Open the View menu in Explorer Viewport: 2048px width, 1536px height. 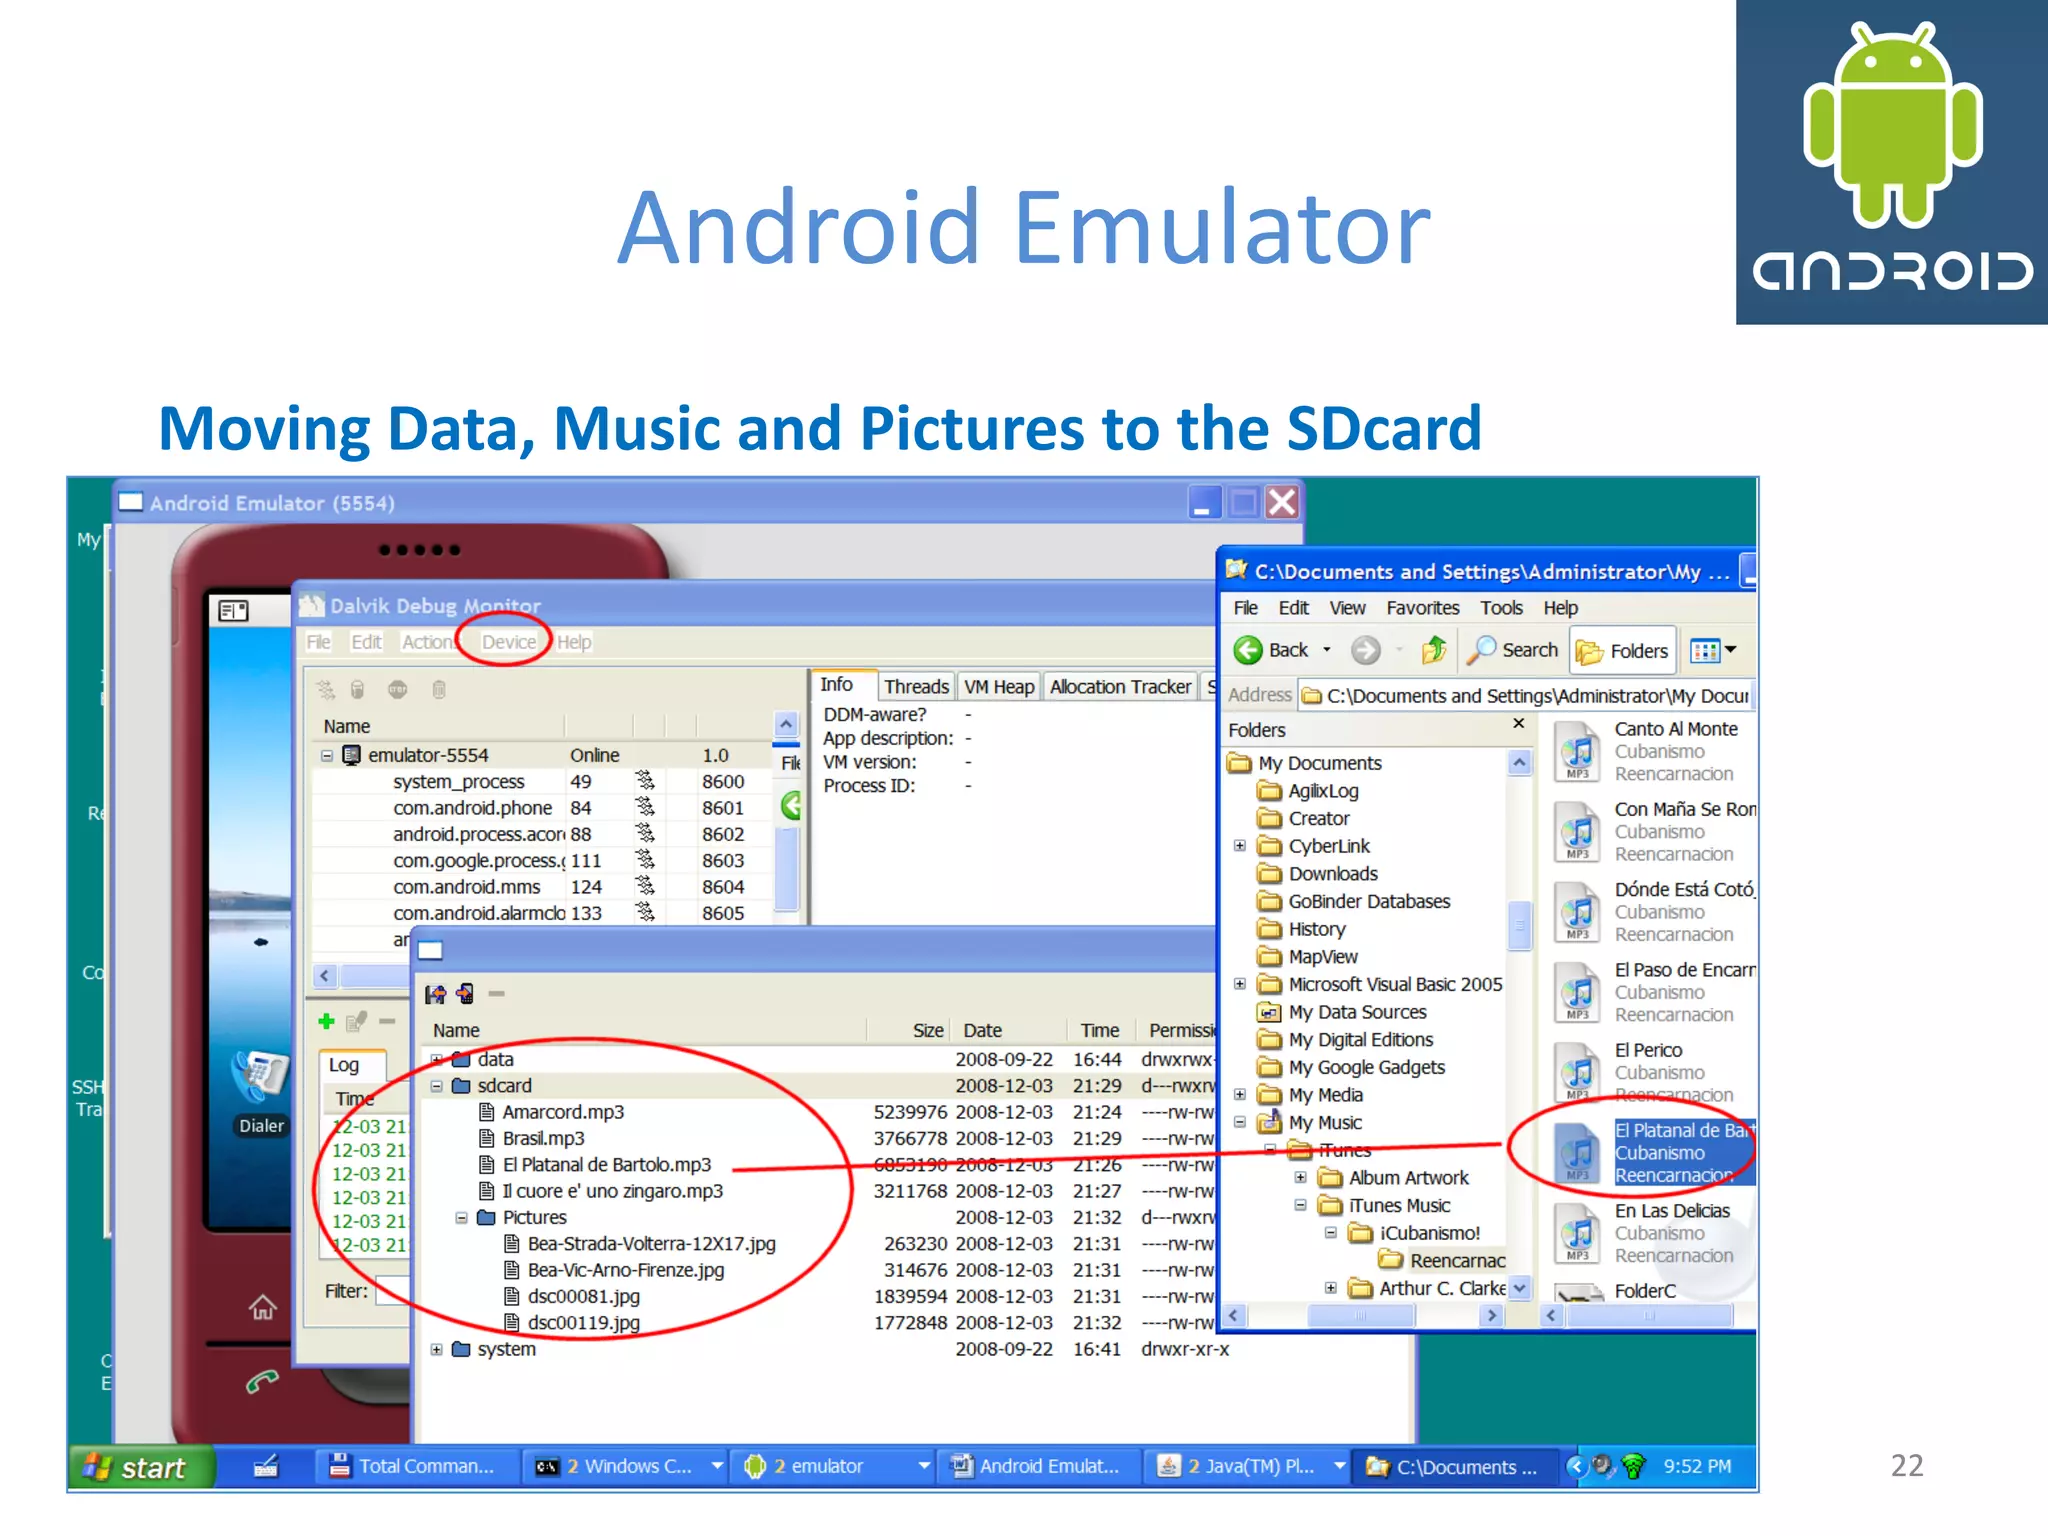pos(1347,608)
